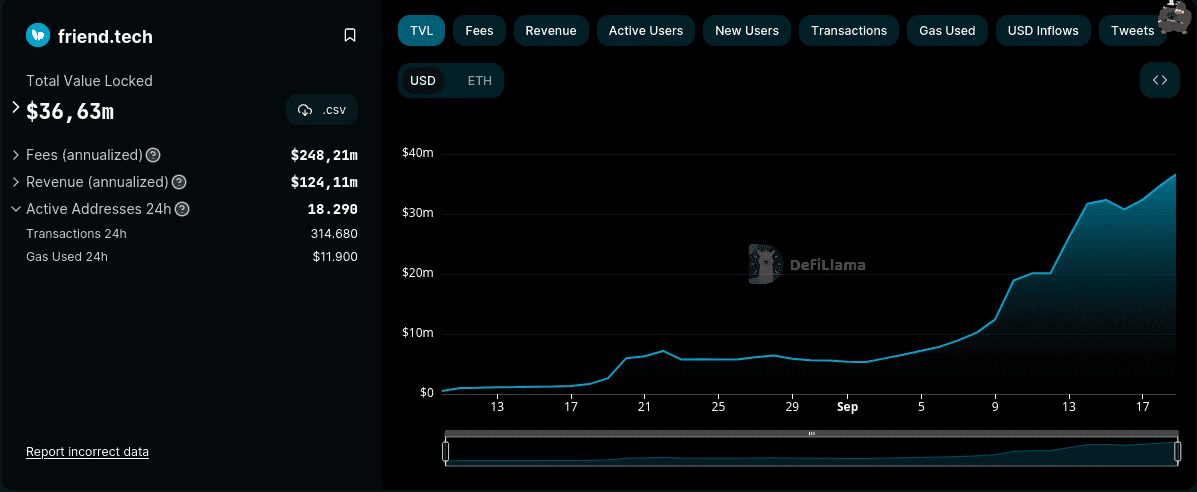The height and width of the screenshot is (492, 1197).
Task: Toggle the Revenue chart metric
Action: click(551, 31)
